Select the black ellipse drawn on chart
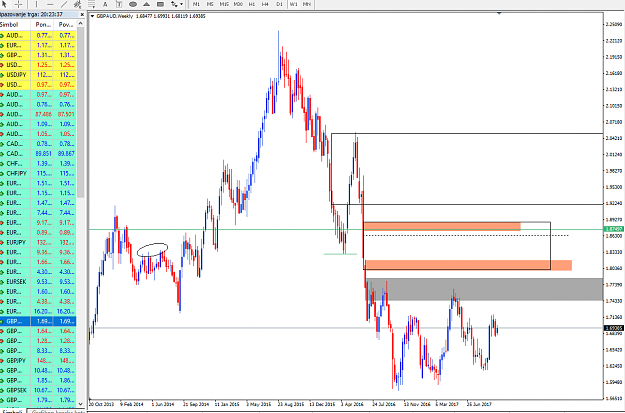 click(x=152, y=250)
